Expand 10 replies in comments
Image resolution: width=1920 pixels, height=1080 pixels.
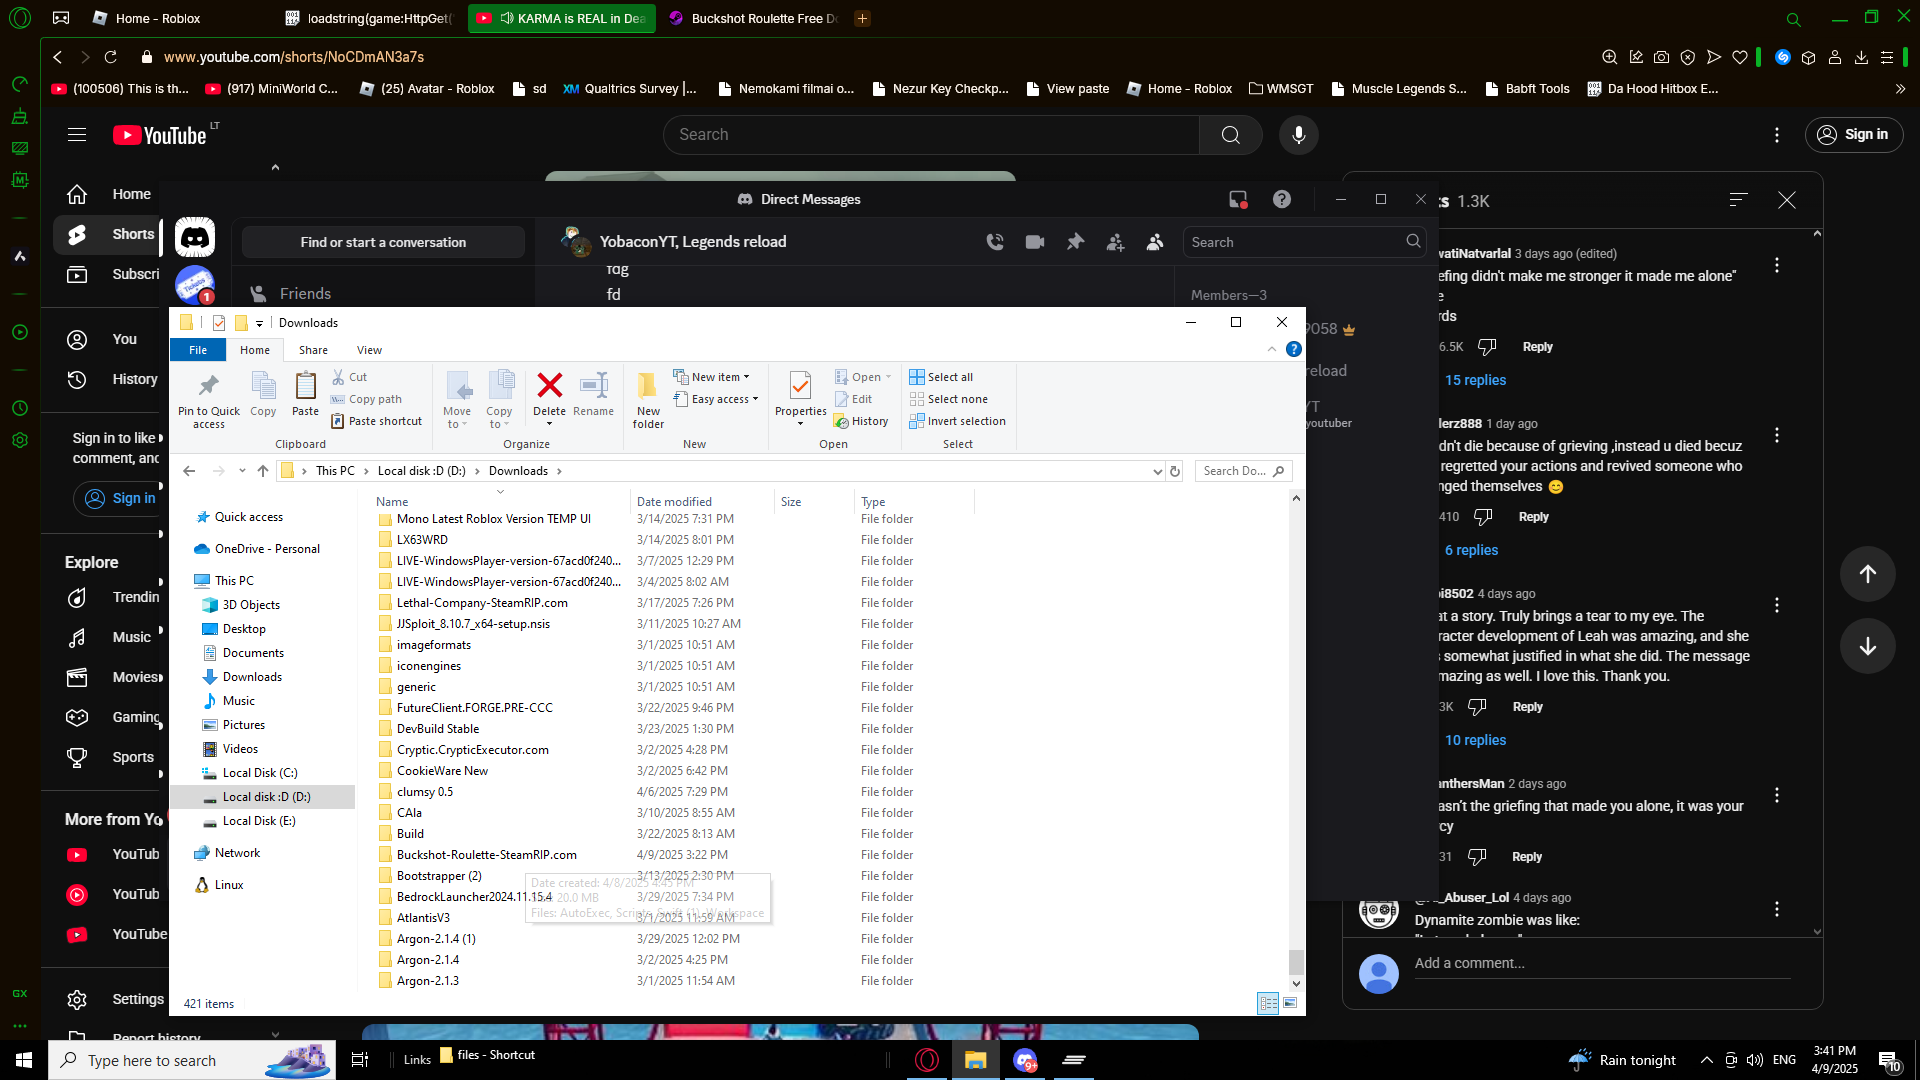pyautogui.click(x=1475, y=740)
